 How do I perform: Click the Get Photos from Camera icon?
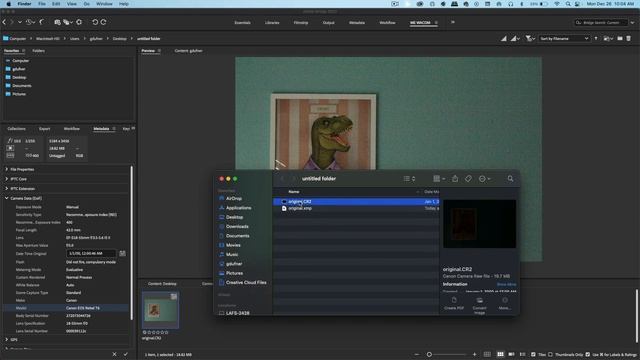pyautogui.click(x=58, y=22)
